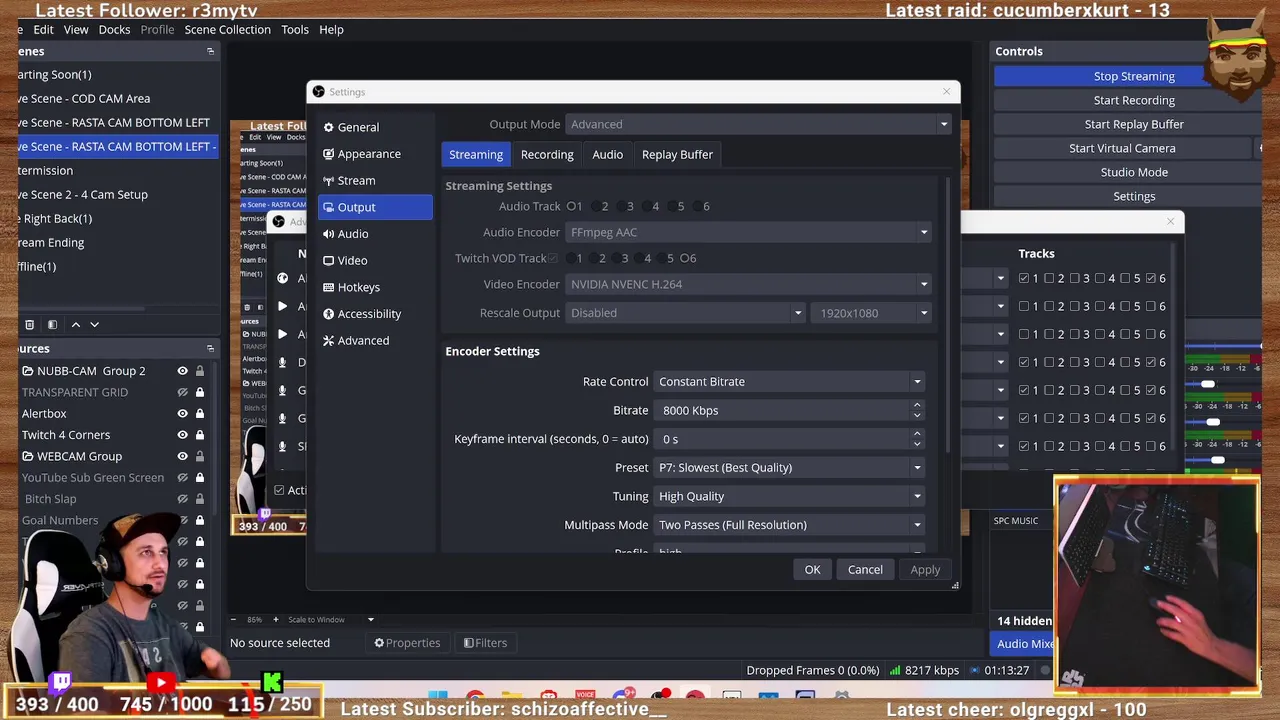
Task: Select the Output settings category
Action: pyautogui.click(x=375, y=207)
